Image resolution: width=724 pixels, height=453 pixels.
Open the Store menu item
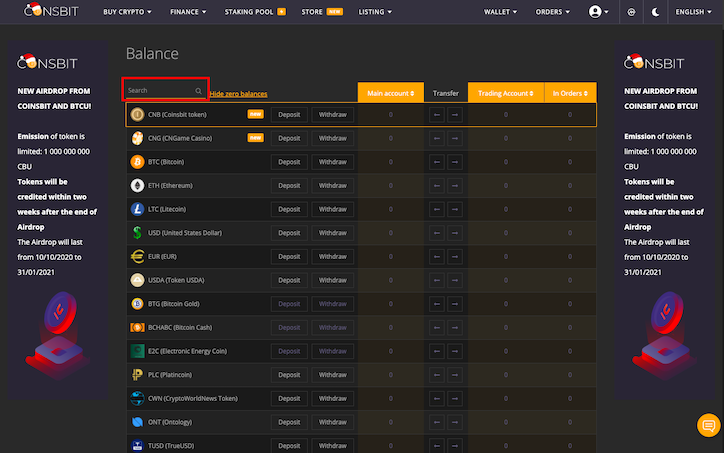tap(322, 12)
